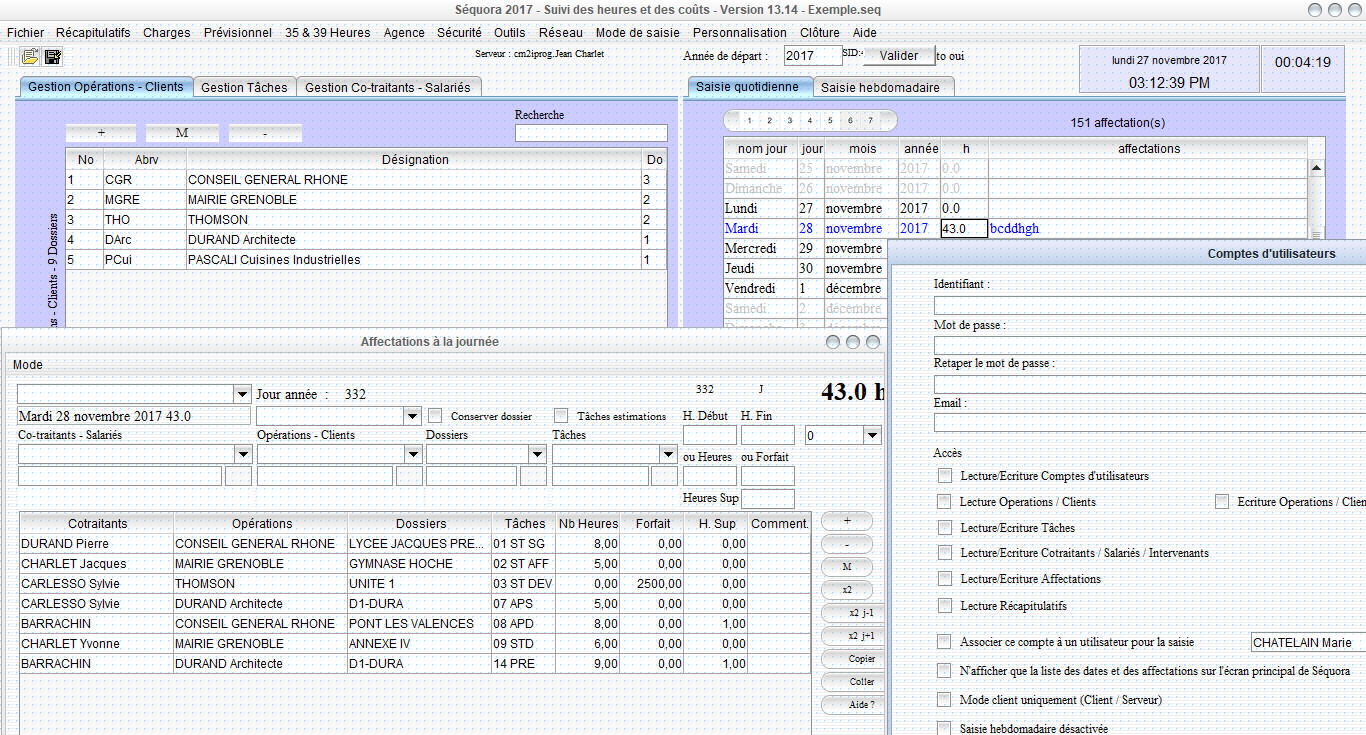
Task: Open the Fichier menu
Action: pyautogui.click(x=25, y=33)
